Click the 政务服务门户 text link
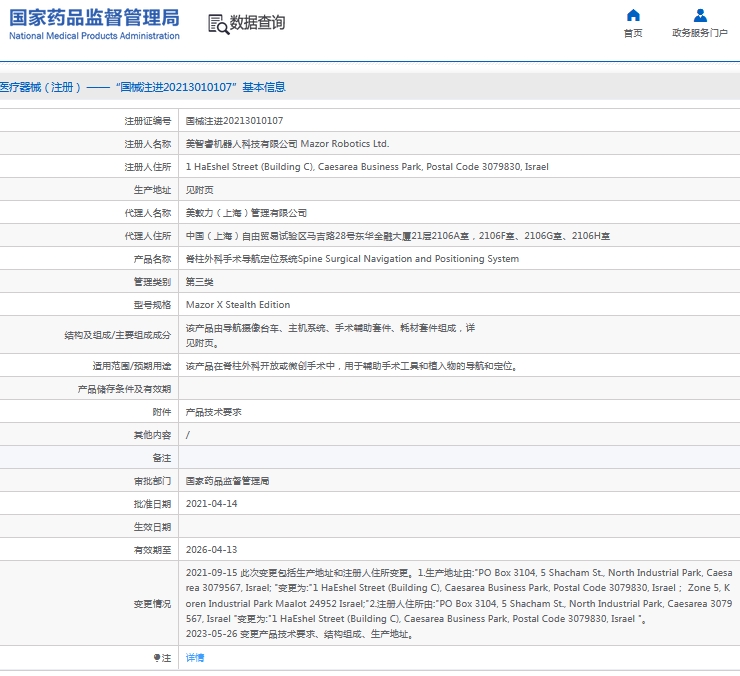Screen dimensions: 740x676 tap(700, 33)
